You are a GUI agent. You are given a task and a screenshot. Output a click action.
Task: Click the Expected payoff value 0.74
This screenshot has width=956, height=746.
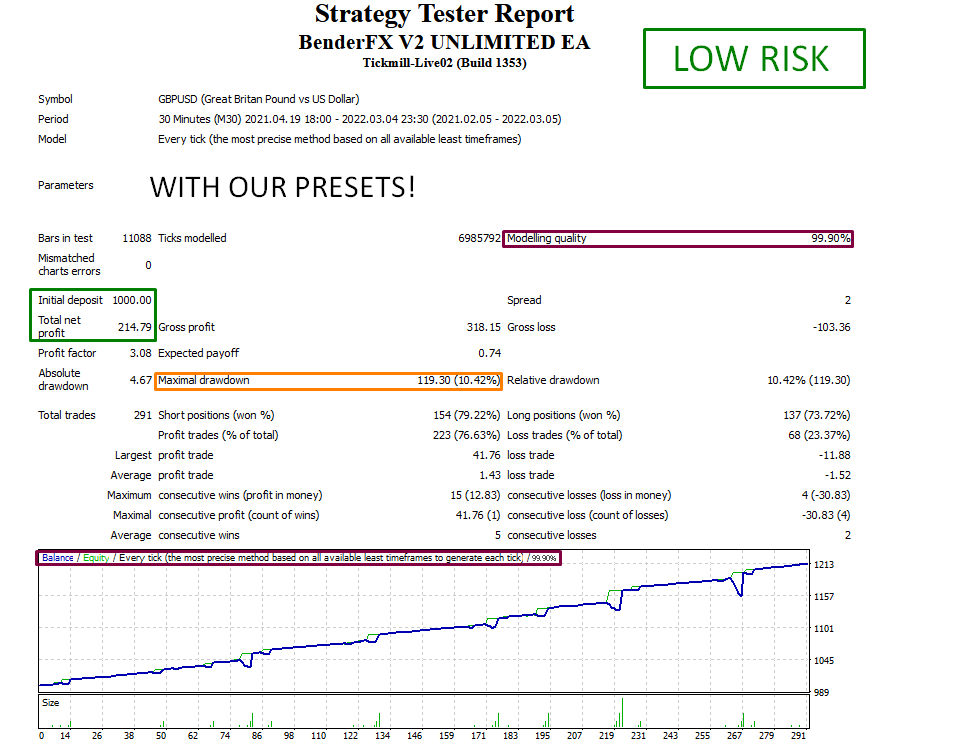tap(490, 353)
